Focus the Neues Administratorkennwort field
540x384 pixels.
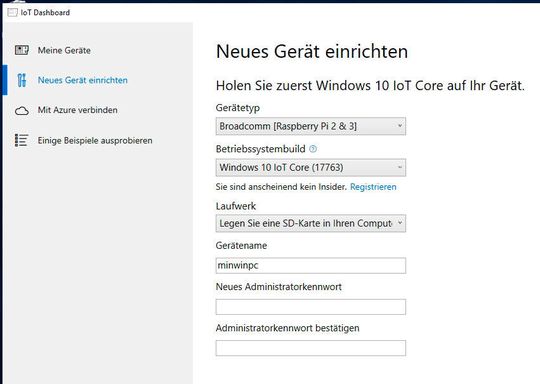pos(311,307)
